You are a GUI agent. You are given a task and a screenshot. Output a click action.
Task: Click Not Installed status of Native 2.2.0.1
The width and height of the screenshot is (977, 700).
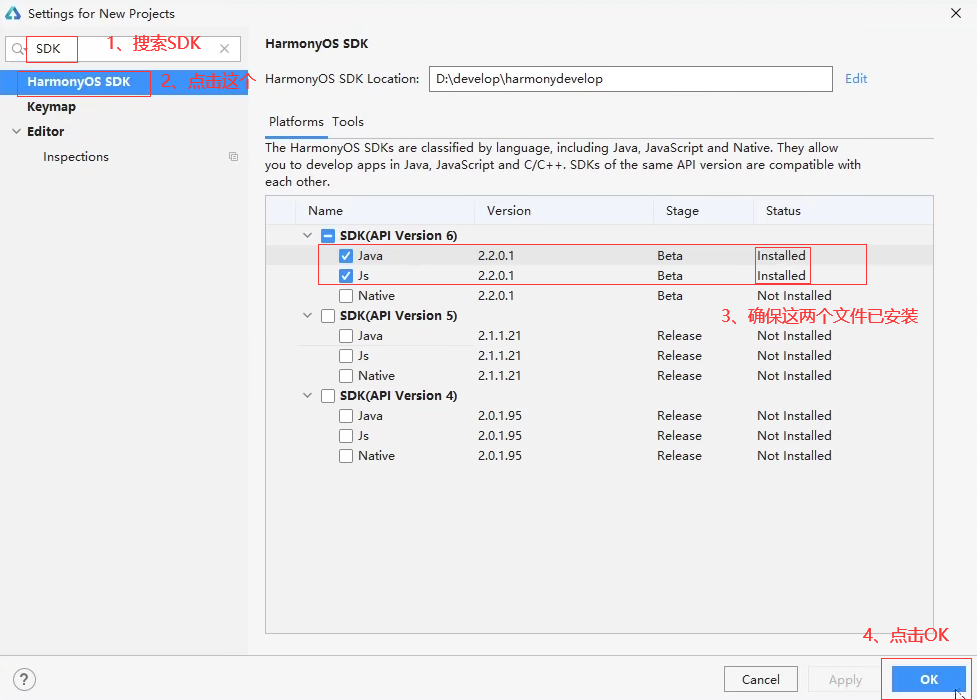pos(794,295)
